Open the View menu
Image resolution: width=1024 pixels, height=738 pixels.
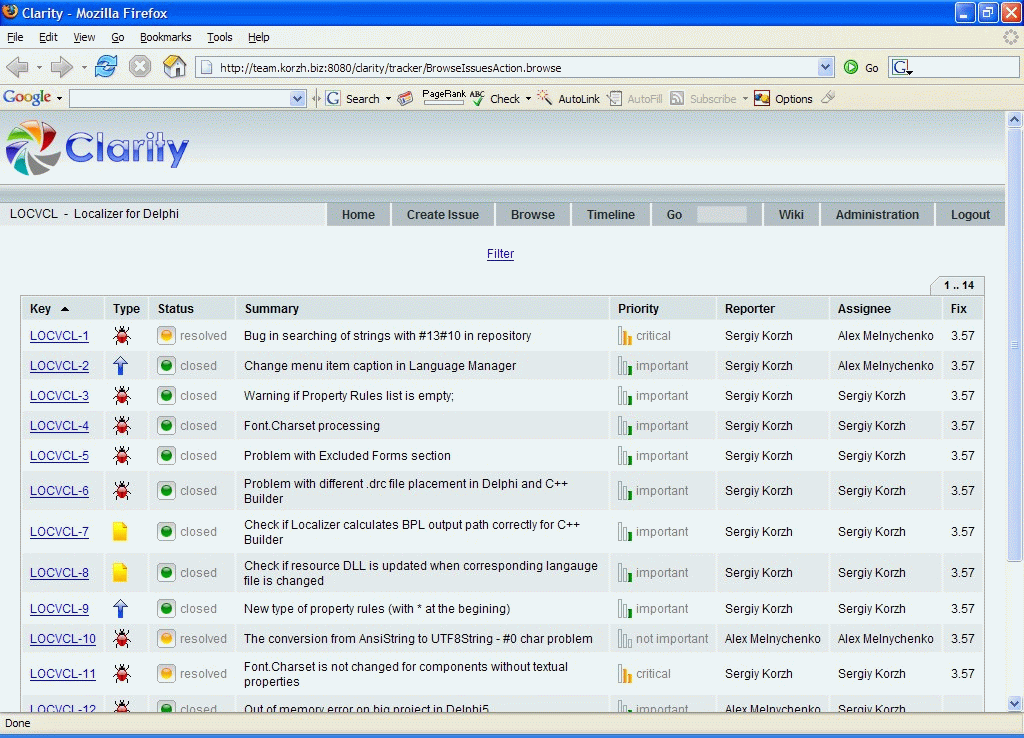click(x=84, y=37)
